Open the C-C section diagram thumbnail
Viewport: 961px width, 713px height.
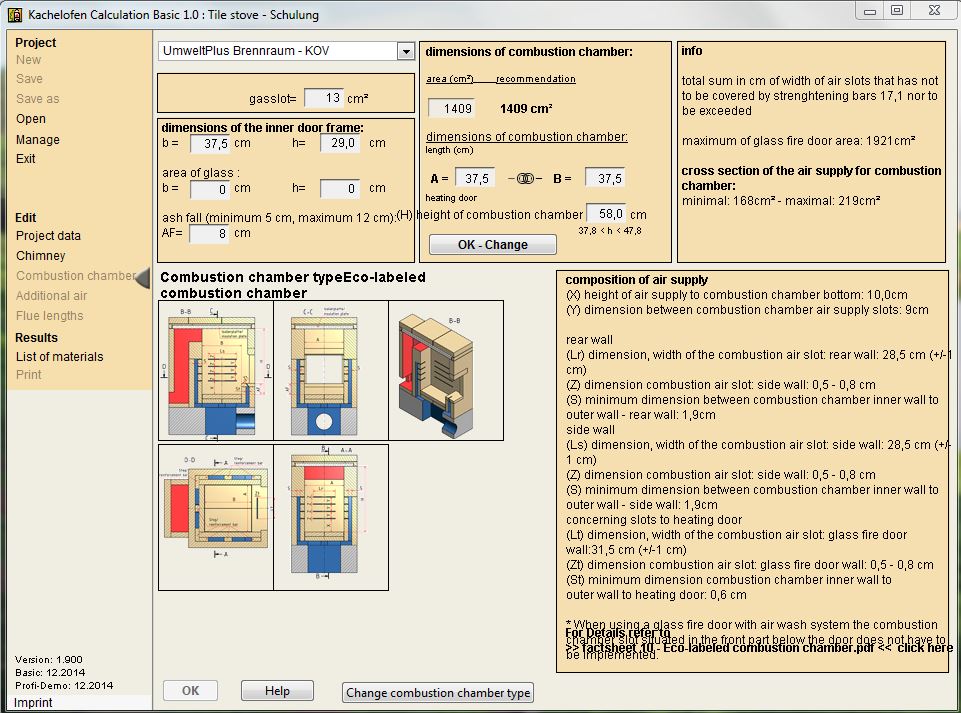click(x=330, y=370)
